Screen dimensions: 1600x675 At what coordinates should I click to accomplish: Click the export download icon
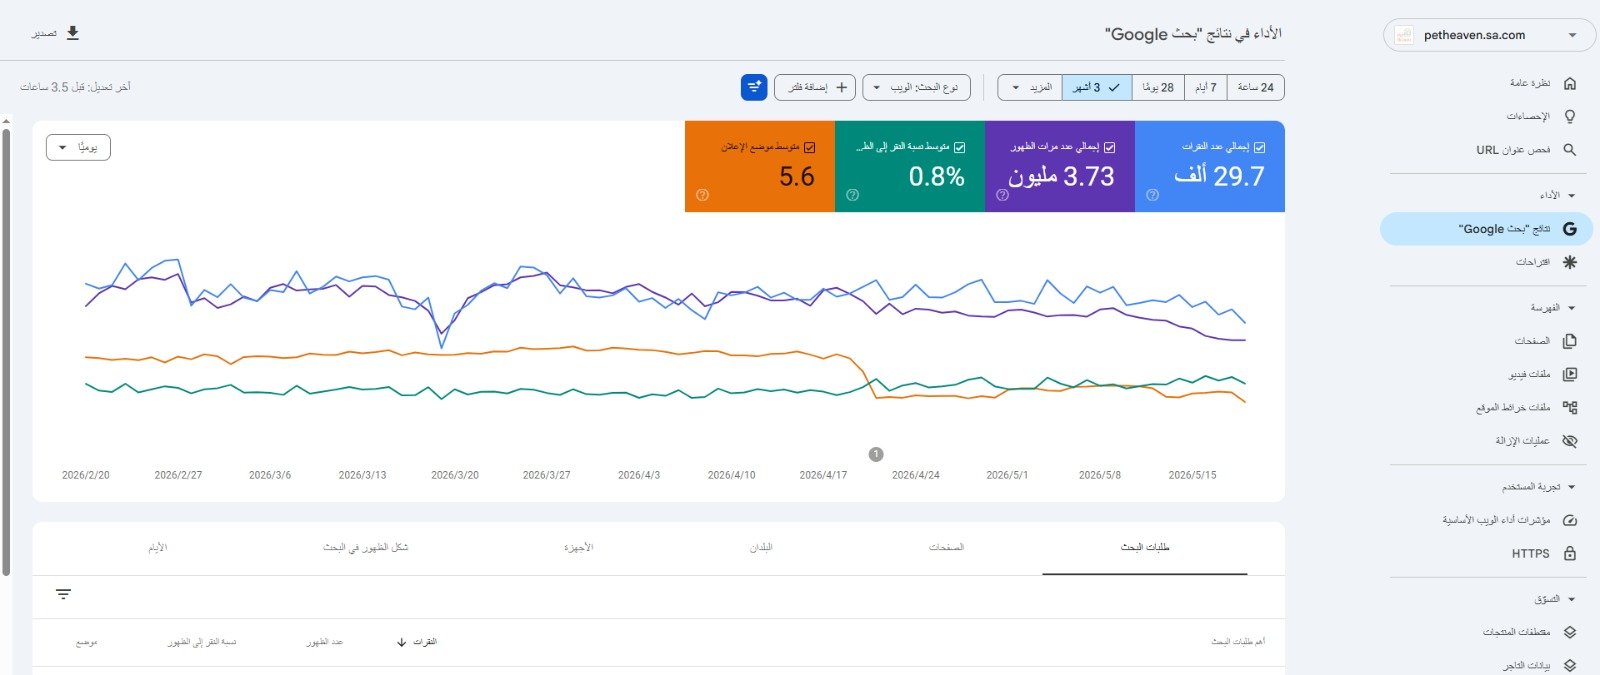73,33
